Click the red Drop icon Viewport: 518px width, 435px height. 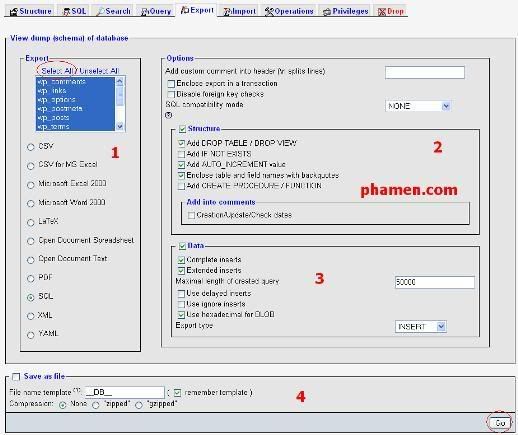point(382,12)
